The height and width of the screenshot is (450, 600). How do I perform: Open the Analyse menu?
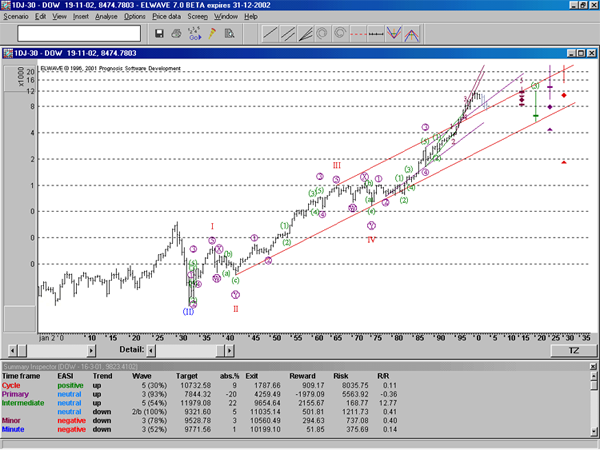[107, 17]
